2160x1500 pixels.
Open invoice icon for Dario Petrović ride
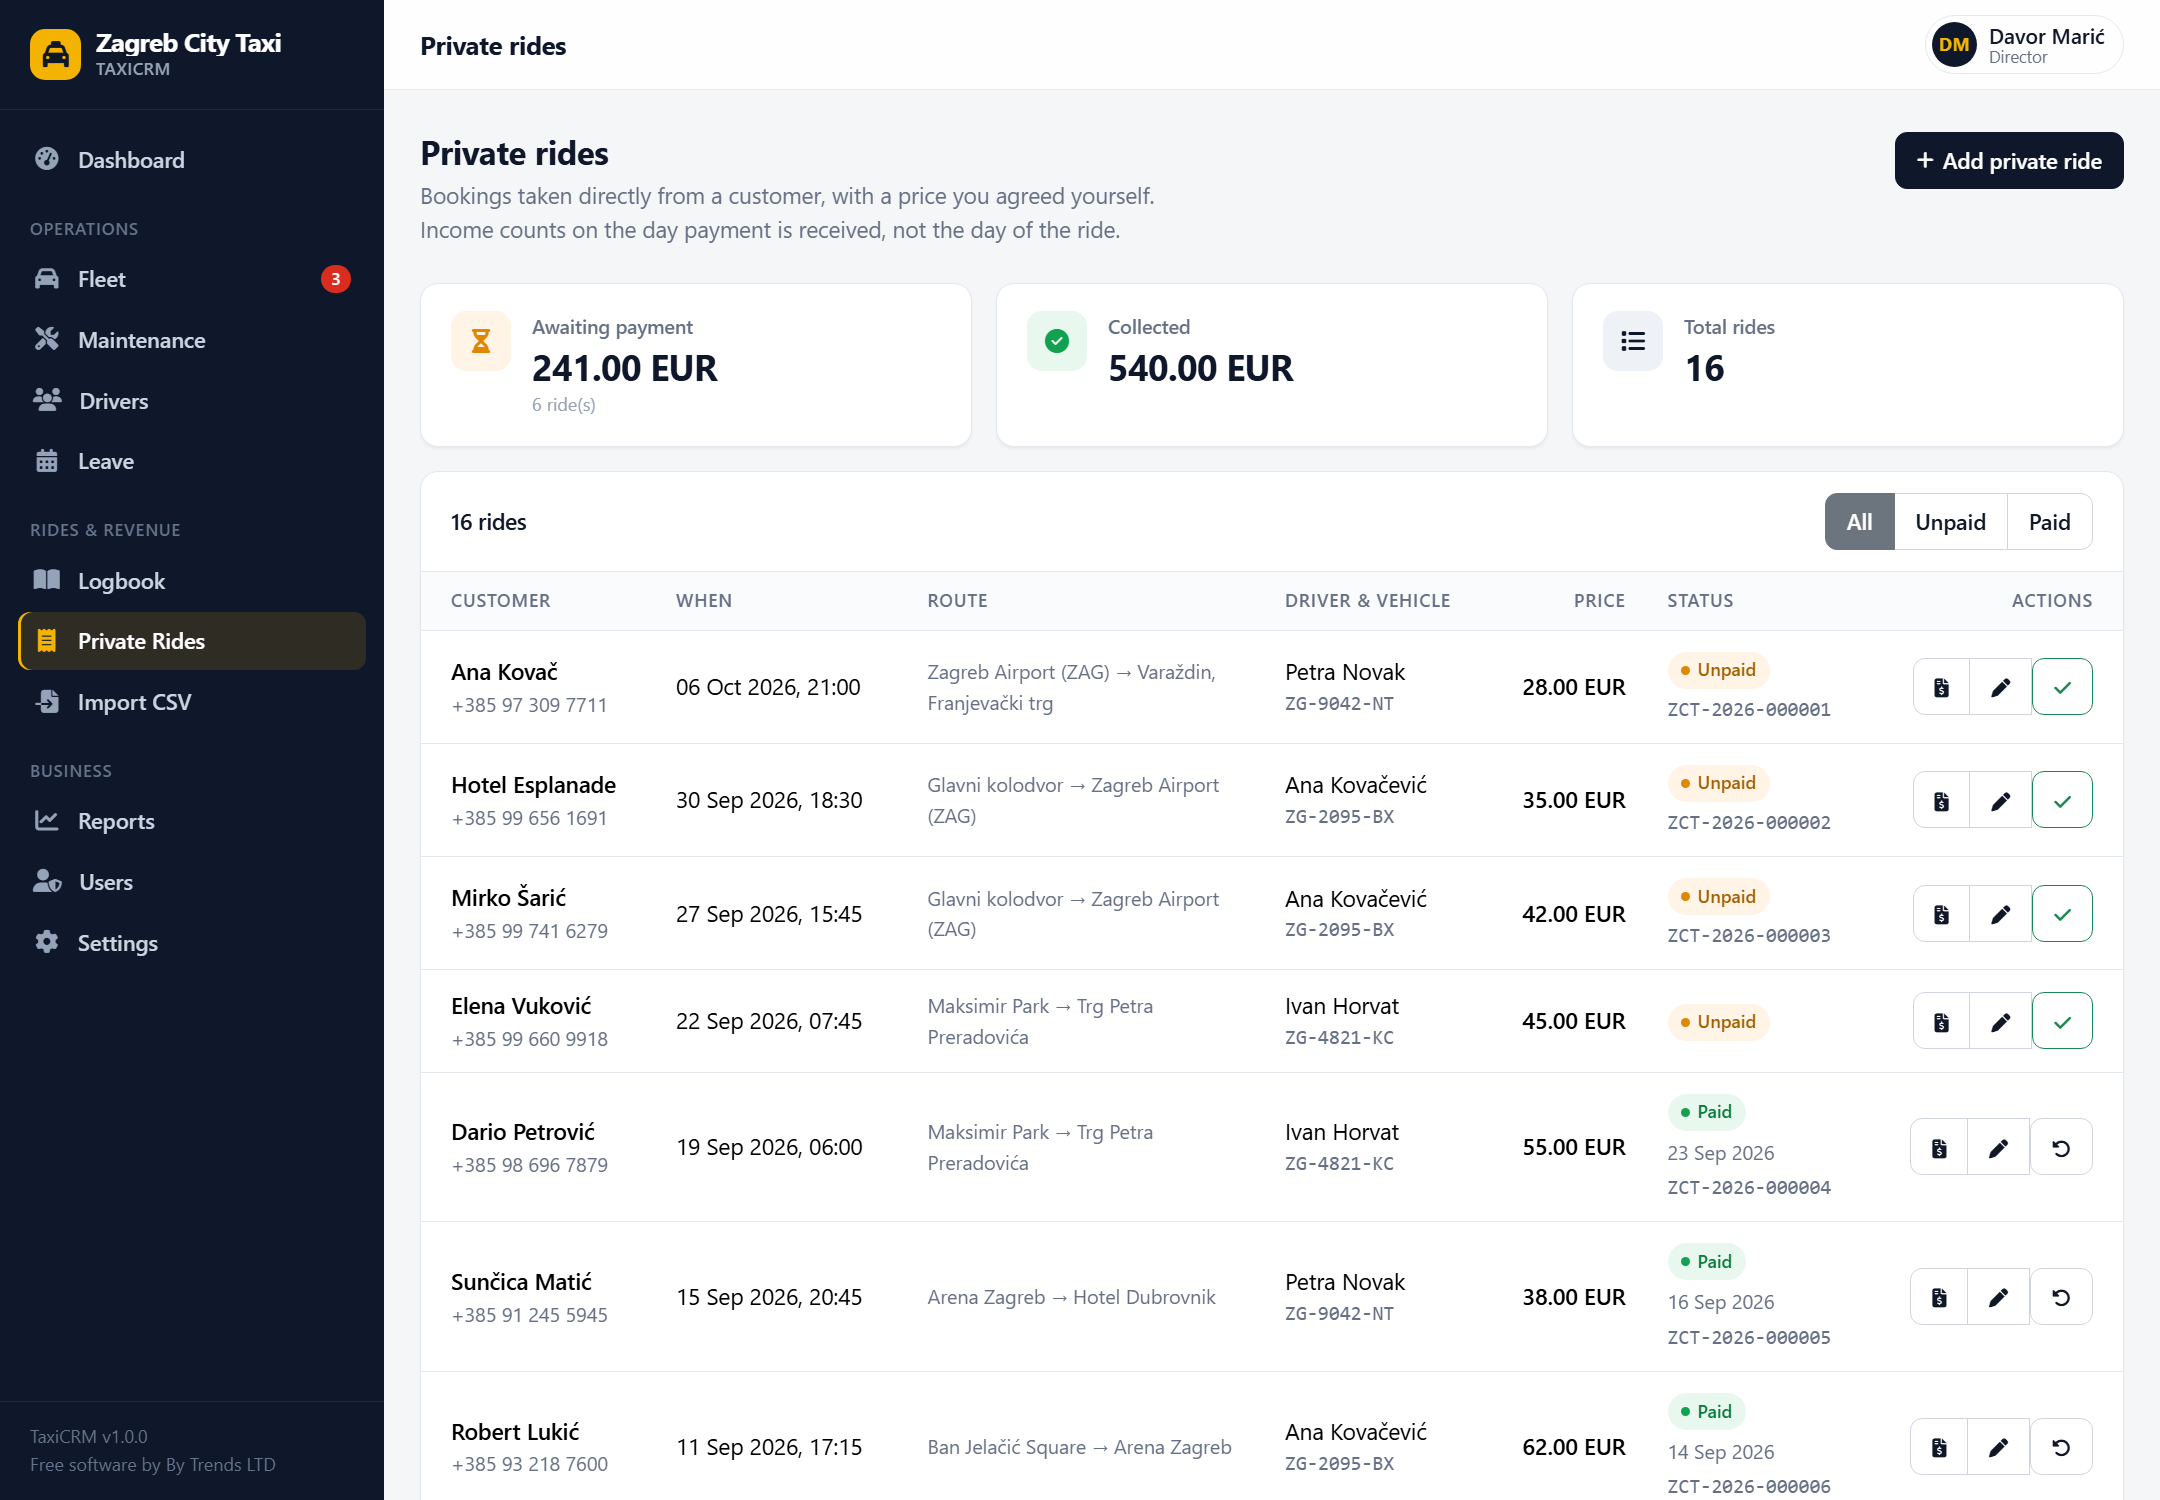[x=1939, y=1147]
